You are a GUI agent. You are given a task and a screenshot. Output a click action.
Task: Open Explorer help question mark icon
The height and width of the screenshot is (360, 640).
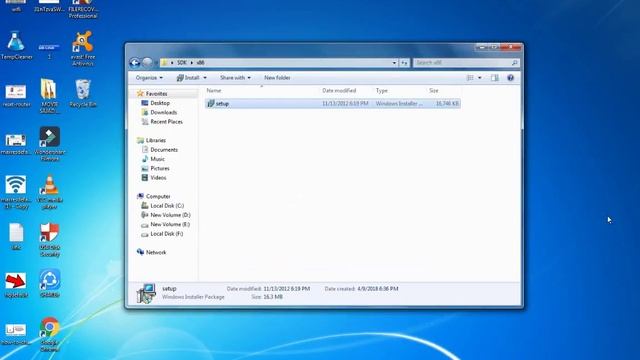[511, 78]
